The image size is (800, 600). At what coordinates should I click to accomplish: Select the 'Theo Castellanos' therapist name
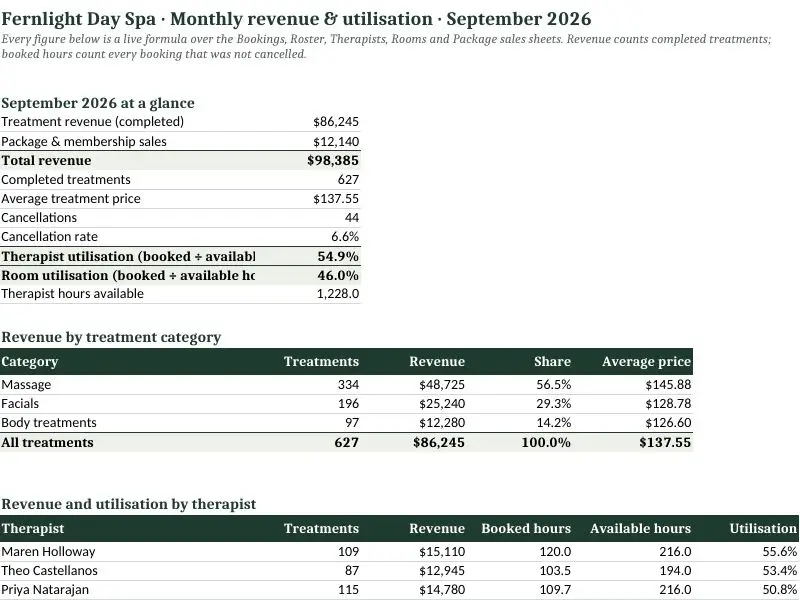49,570
